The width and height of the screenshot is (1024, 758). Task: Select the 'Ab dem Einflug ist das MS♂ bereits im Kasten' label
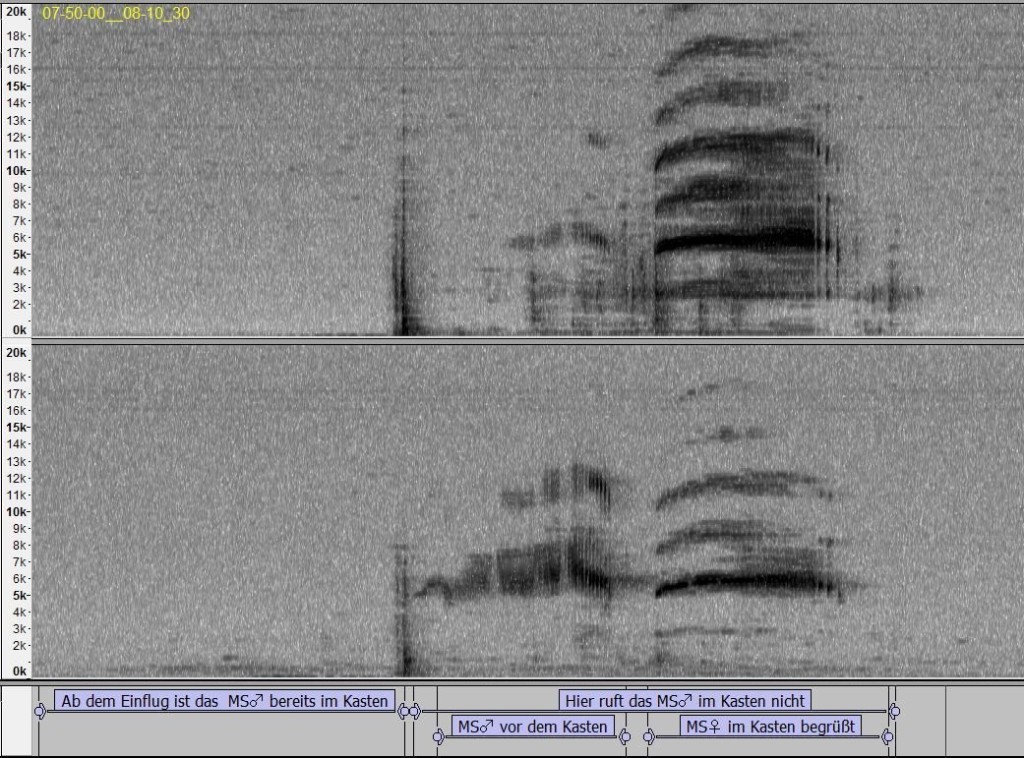(224, 701)
